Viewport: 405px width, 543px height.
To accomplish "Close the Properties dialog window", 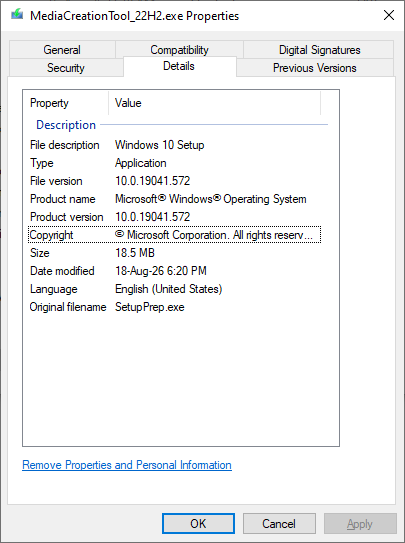I will (389, 15).
